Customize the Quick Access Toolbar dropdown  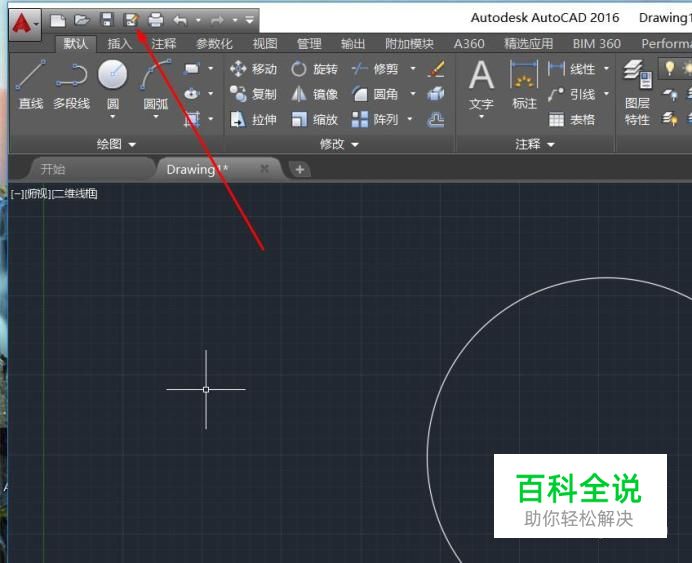(249, 20)
